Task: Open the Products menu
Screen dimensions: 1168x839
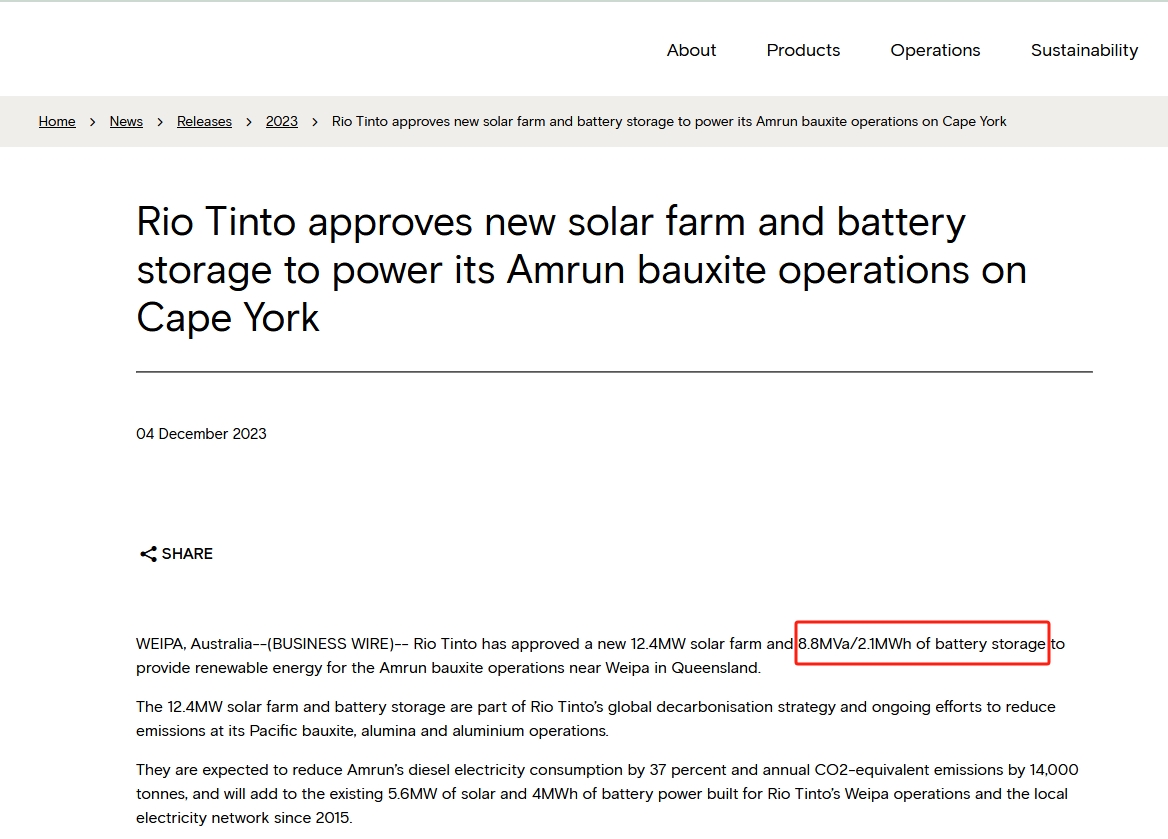Action: 803,50
